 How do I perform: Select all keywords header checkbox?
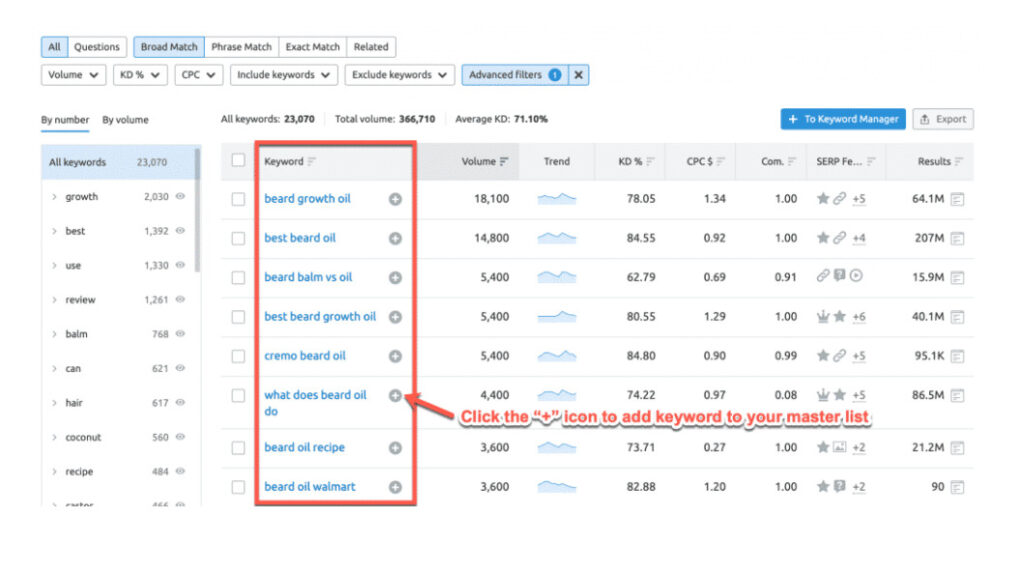[x=238, y=160]
